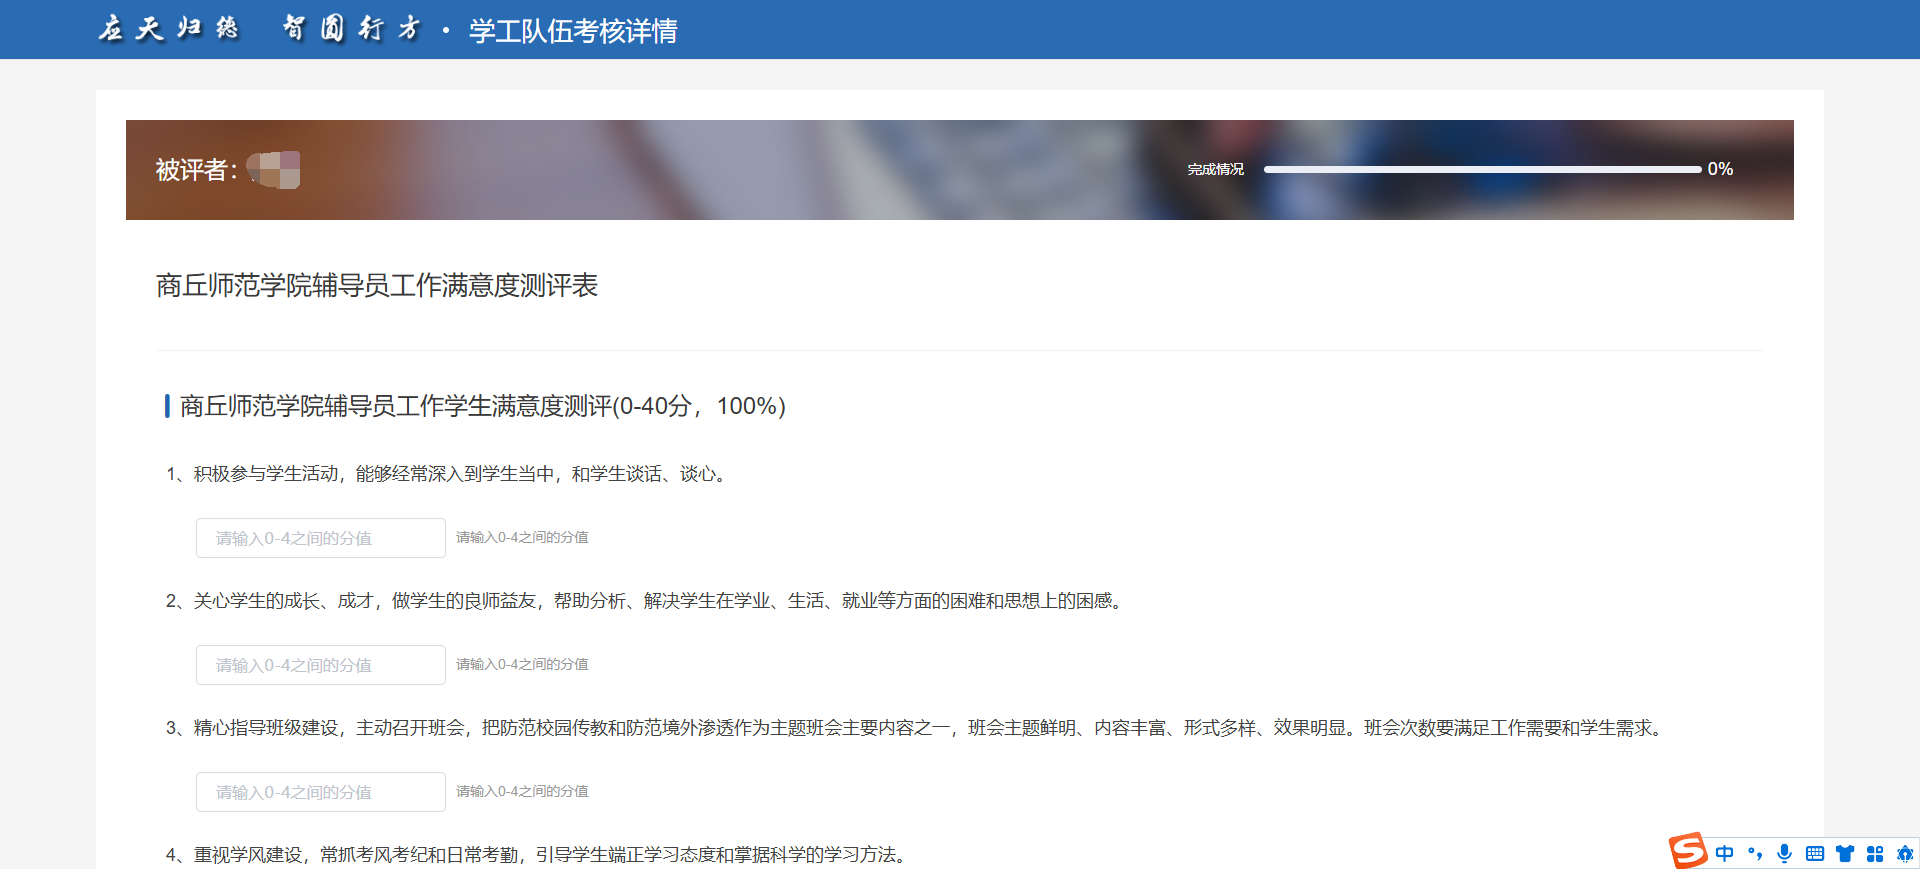Screen dimensions: 1920x869
Task: Click the section heading with 0-40分
Action: click(x=482, y=406)
